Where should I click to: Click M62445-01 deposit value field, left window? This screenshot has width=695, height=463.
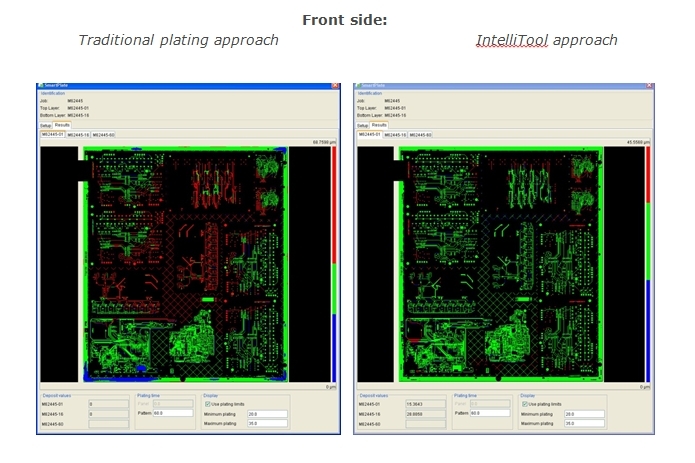point(109,404)
